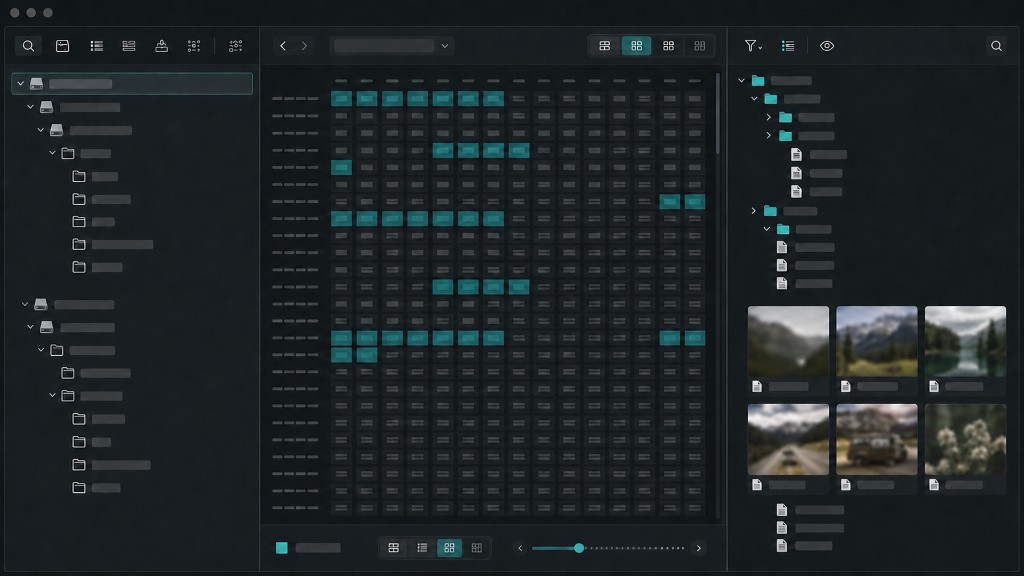The height and width of the screenshot is (576, 1024).
Task: Toggle the eye preview visibility icon
Action: [x=827, y=46]
